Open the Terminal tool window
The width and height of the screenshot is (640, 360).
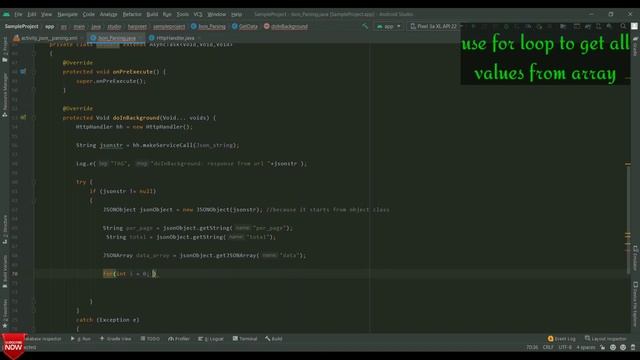point(245,339)
